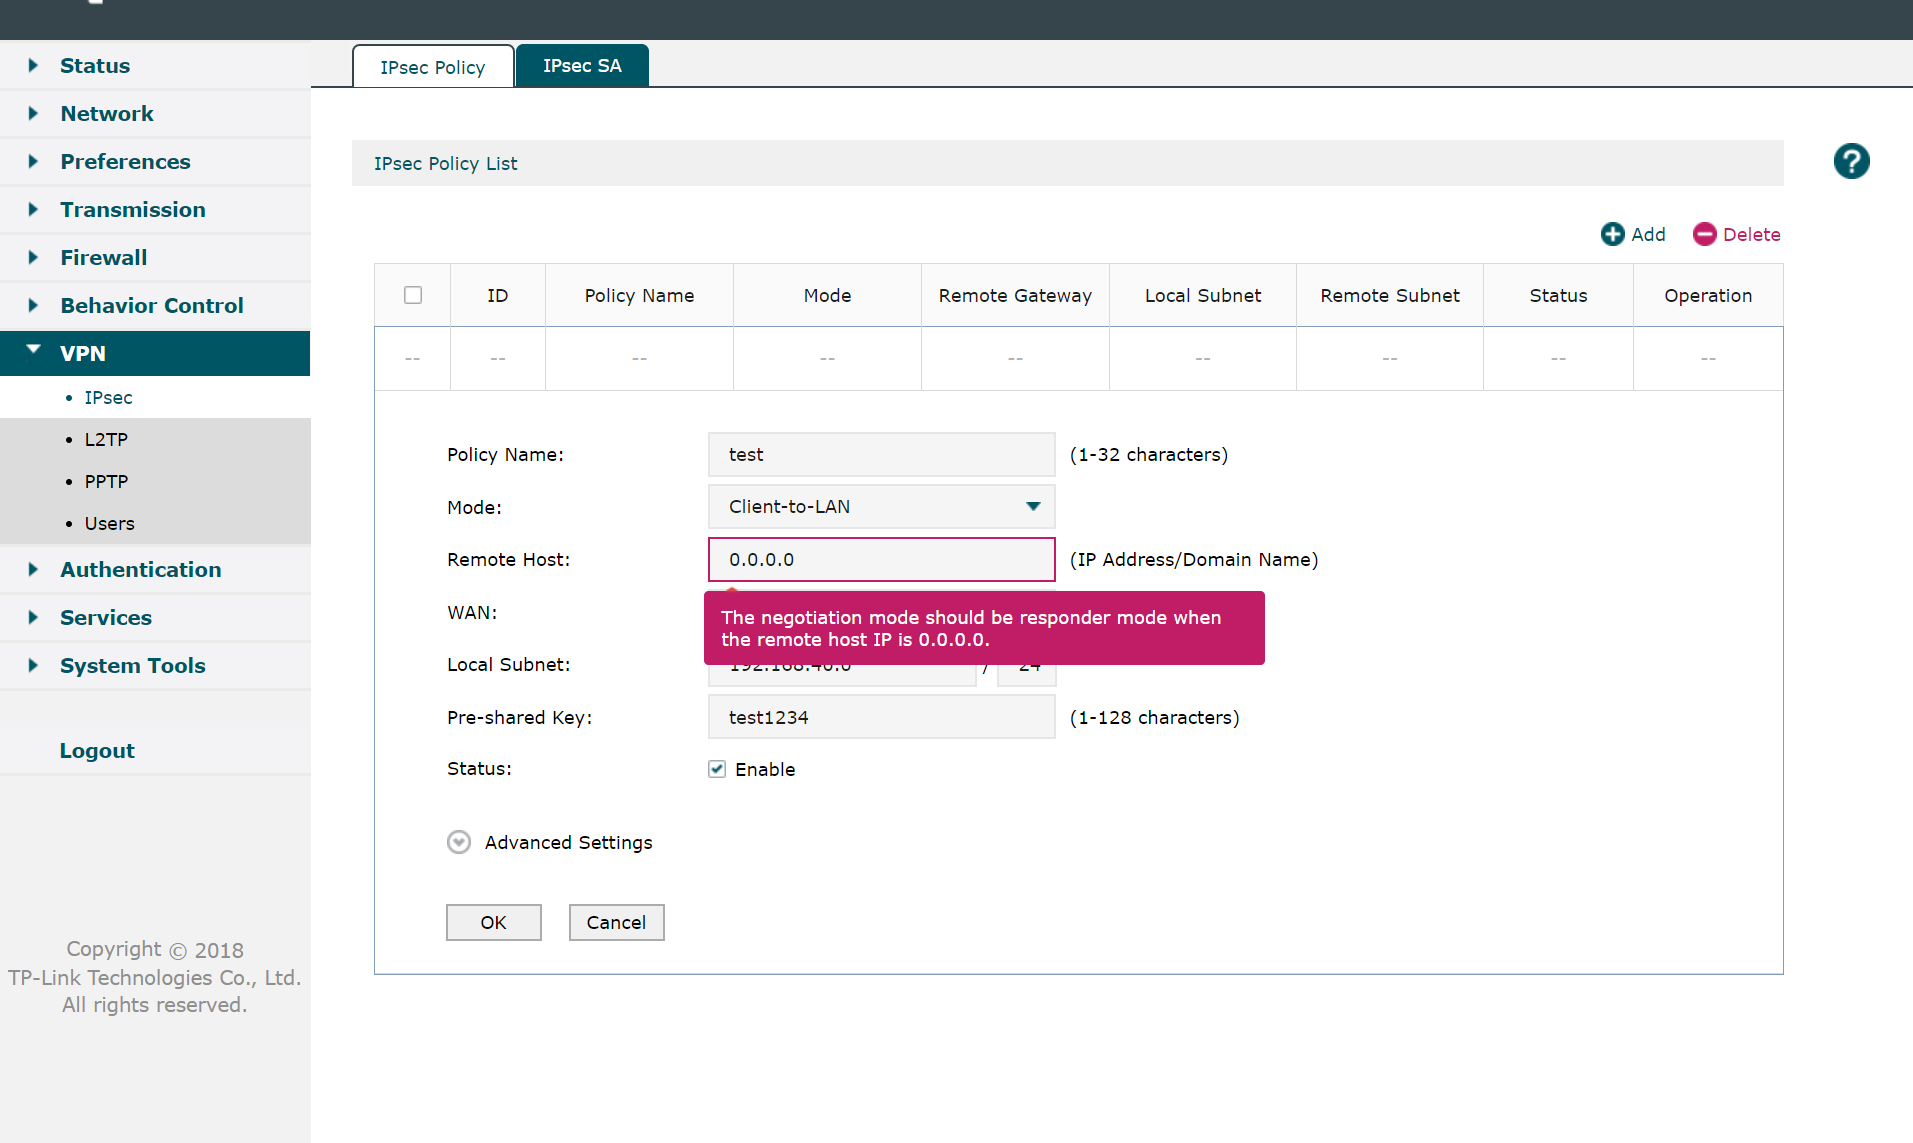Click the red Delete minus icon
Image resolution: width=1913 pixels, height=1143 pixels.
(x=1704, y=234)
